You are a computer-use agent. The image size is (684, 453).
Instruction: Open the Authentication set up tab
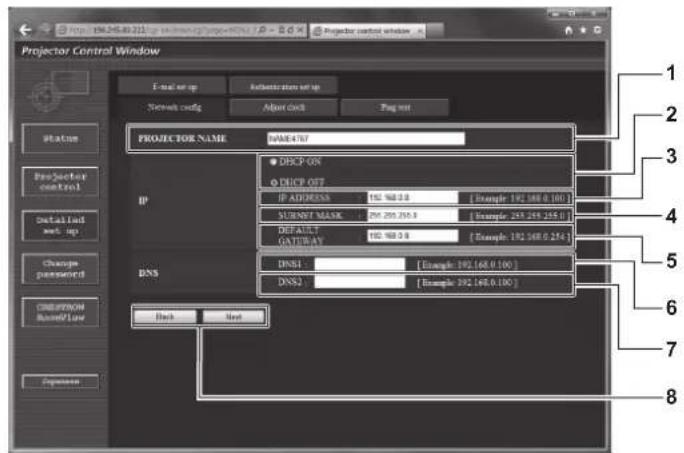(284, 86)
